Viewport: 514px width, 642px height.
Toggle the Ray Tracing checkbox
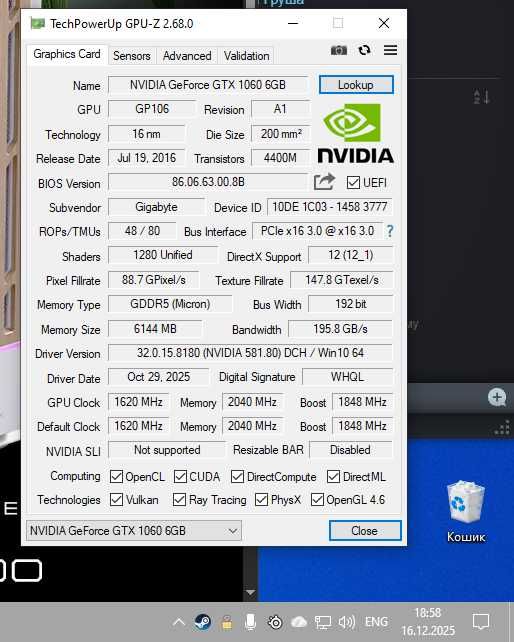[179, 500]
